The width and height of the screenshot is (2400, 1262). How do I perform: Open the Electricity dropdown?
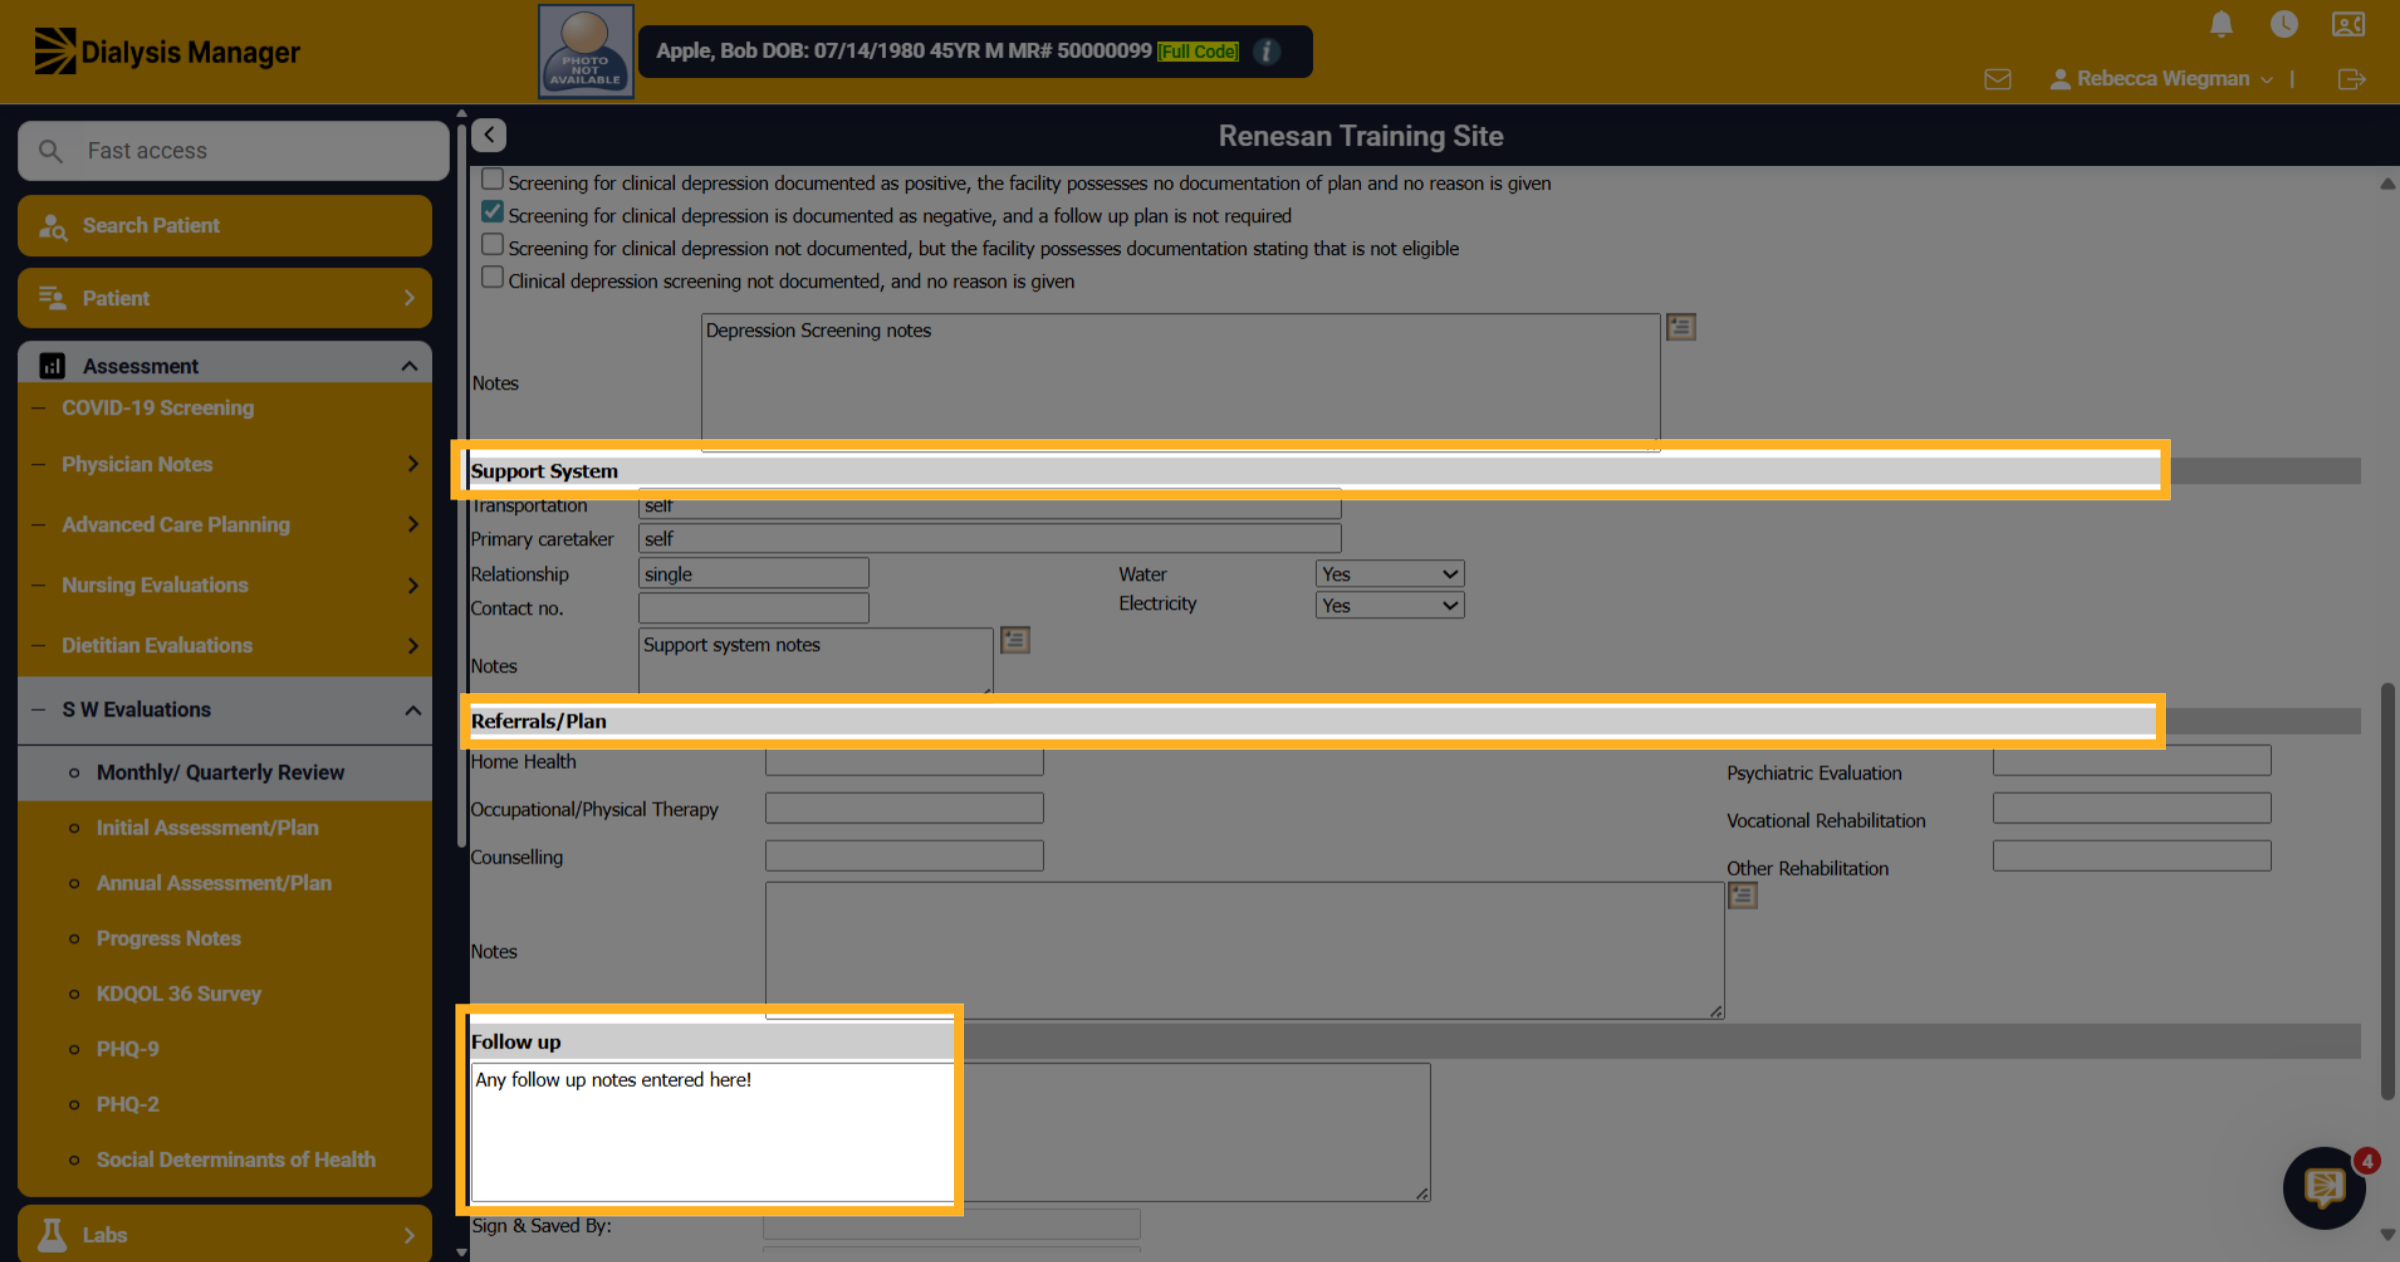pos(1389,605)
